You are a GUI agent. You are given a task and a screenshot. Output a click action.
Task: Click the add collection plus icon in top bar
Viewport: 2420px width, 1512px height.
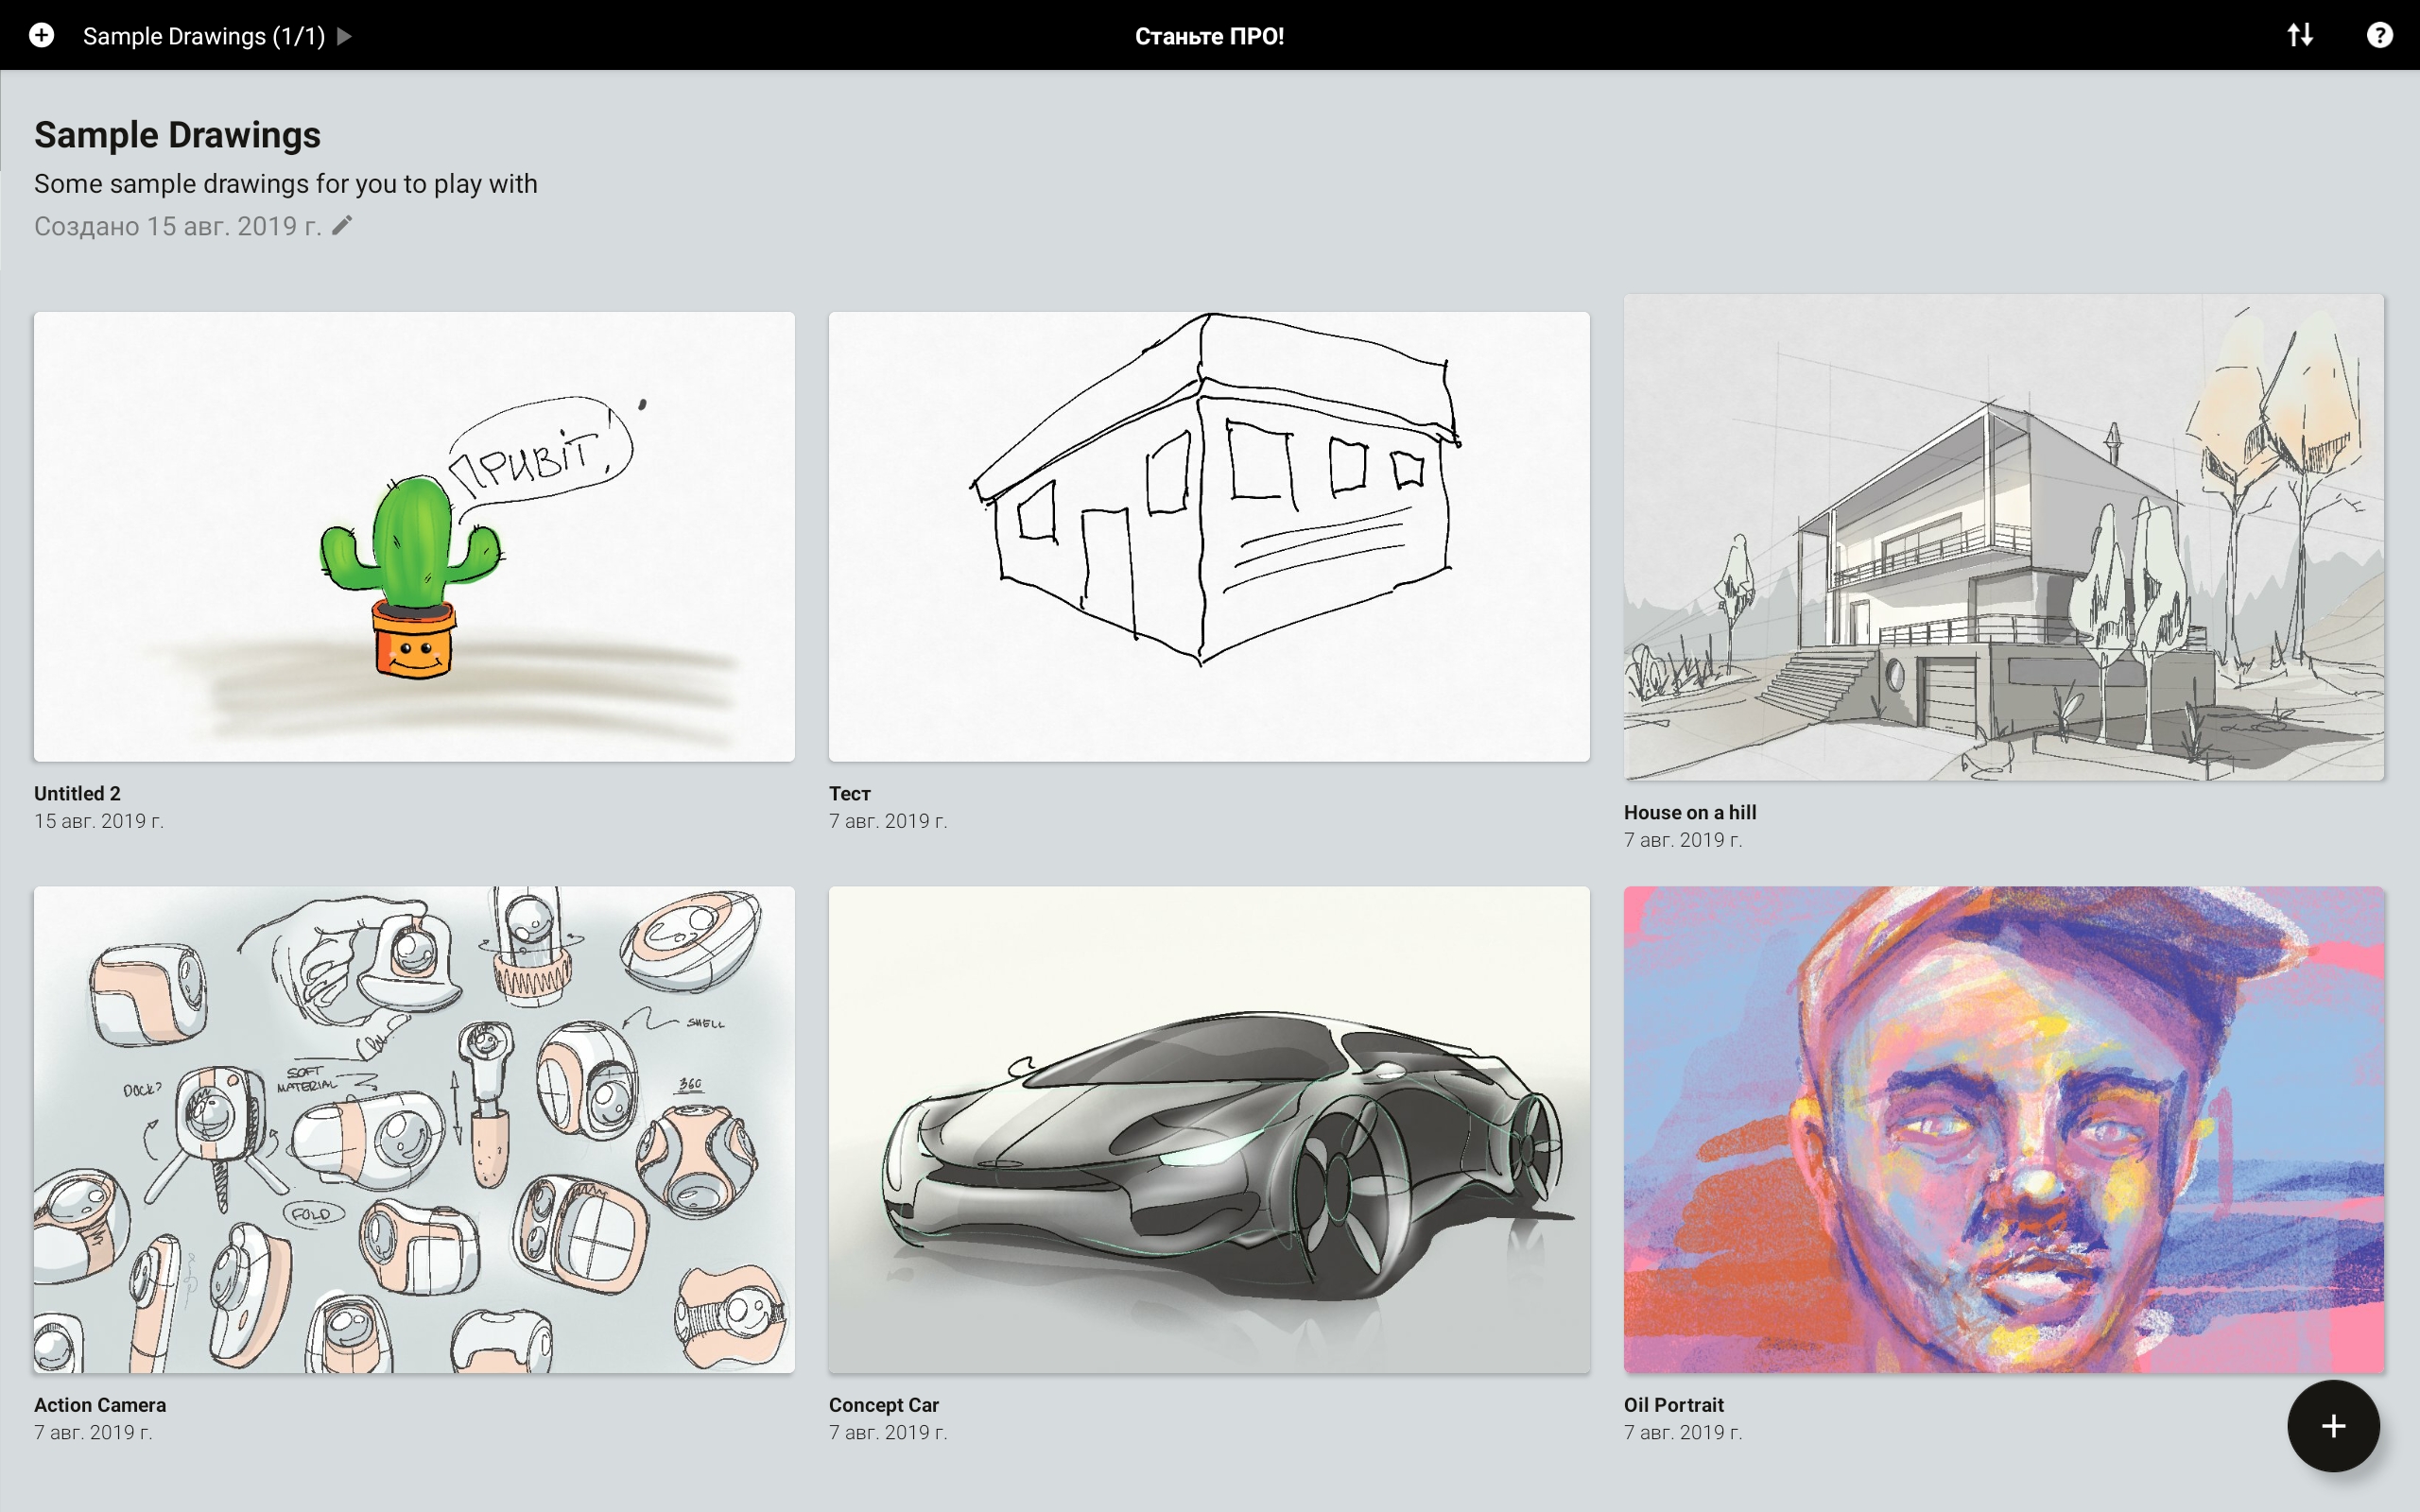click(x=41, y=36)
